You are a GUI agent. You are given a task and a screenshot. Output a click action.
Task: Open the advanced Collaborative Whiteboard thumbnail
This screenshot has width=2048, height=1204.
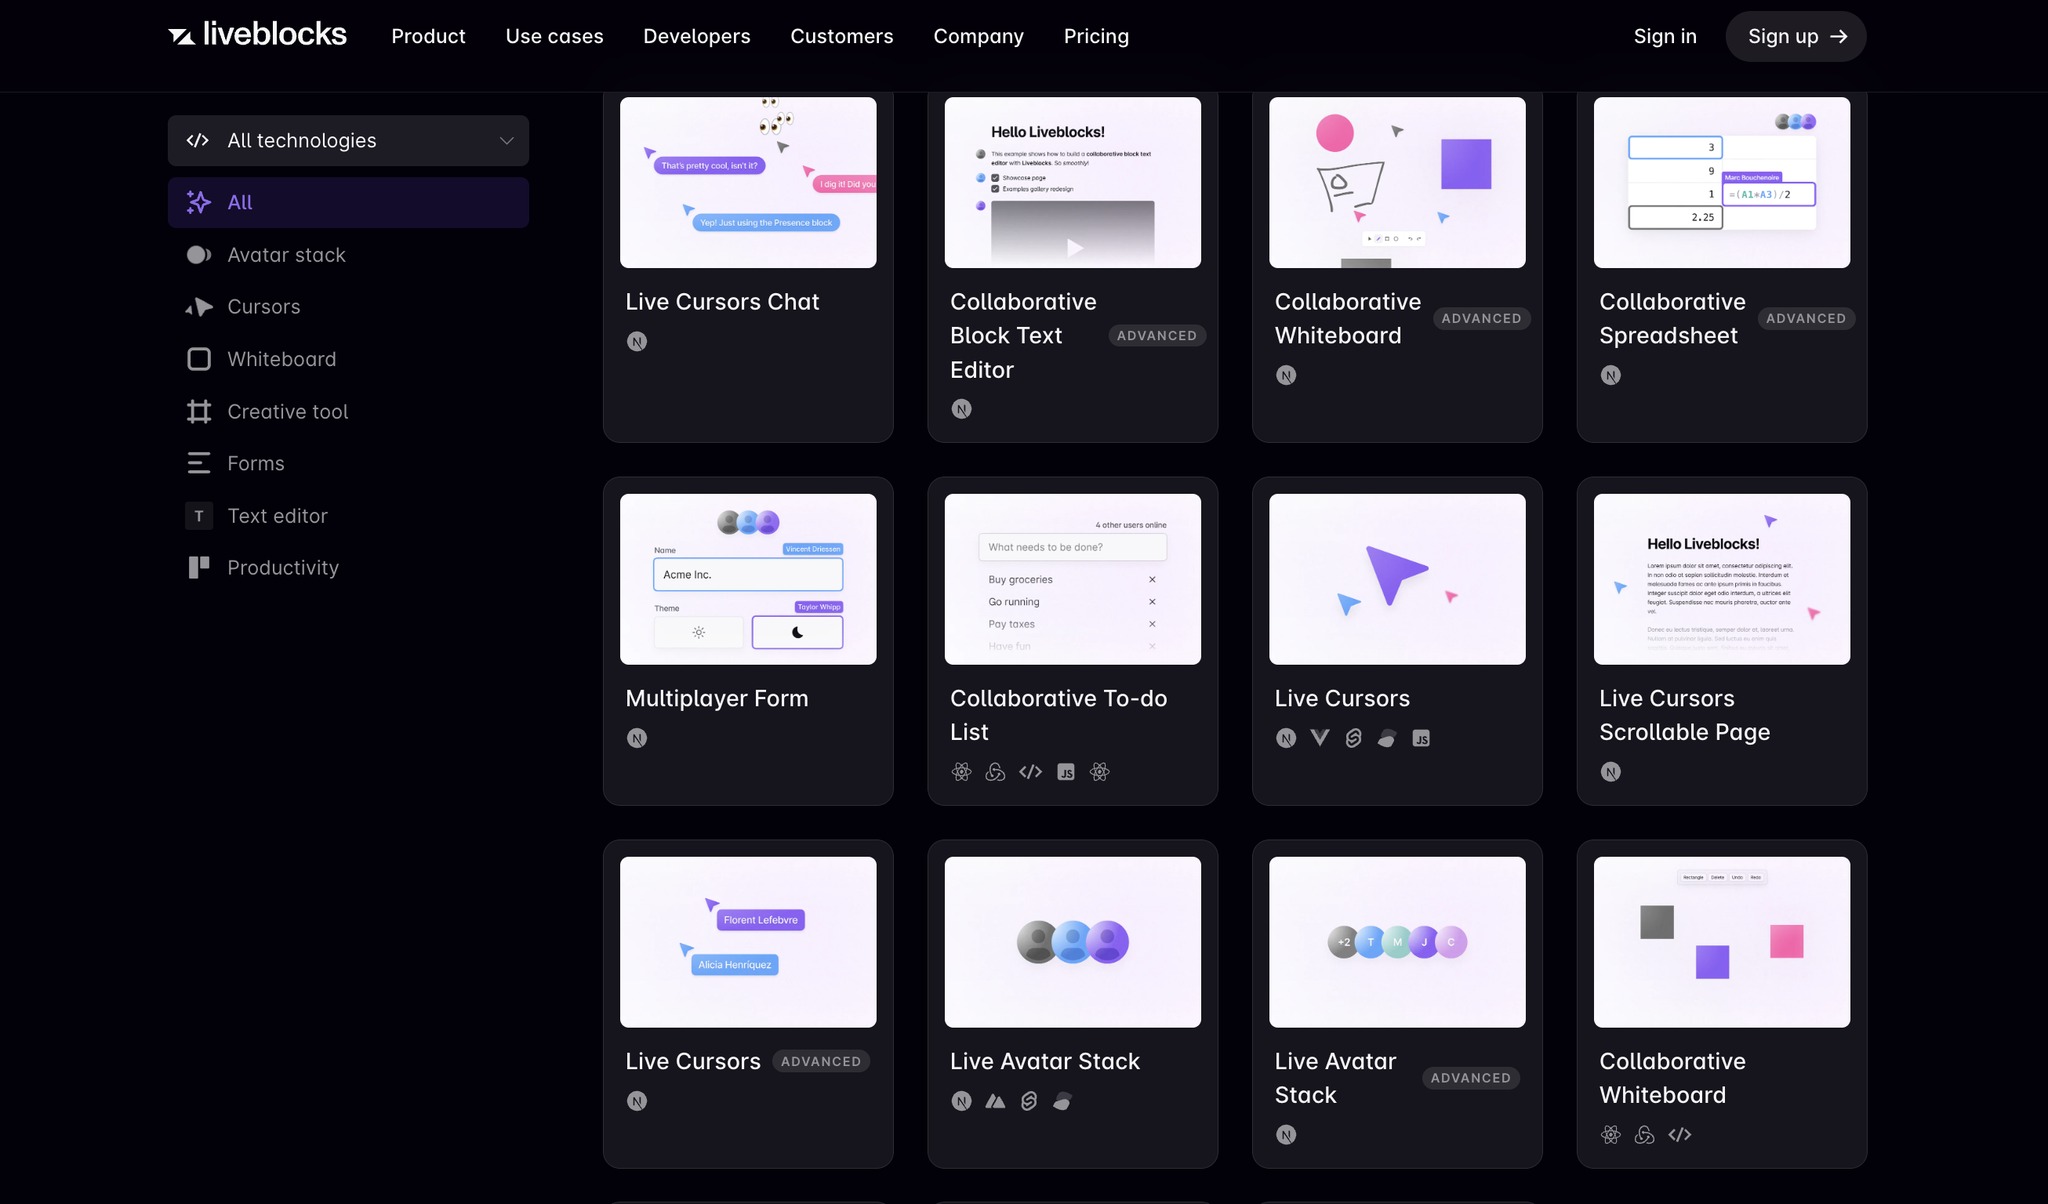pyautogui.click(x=1397, y=182)
